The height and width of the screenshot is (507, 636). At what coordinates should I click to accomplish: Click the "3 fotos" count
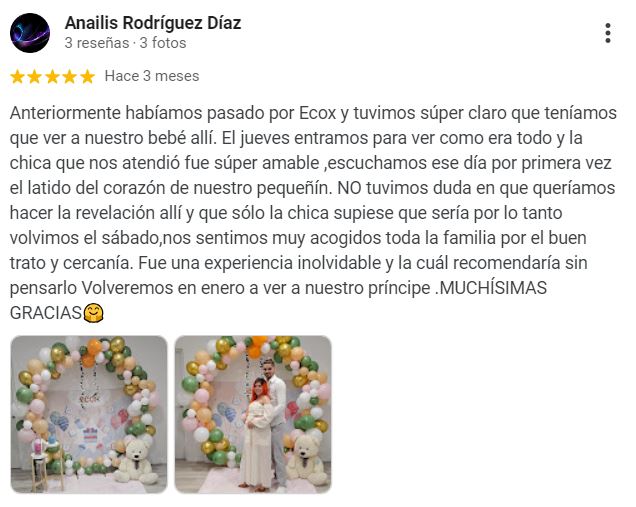[x=163, y=43]
